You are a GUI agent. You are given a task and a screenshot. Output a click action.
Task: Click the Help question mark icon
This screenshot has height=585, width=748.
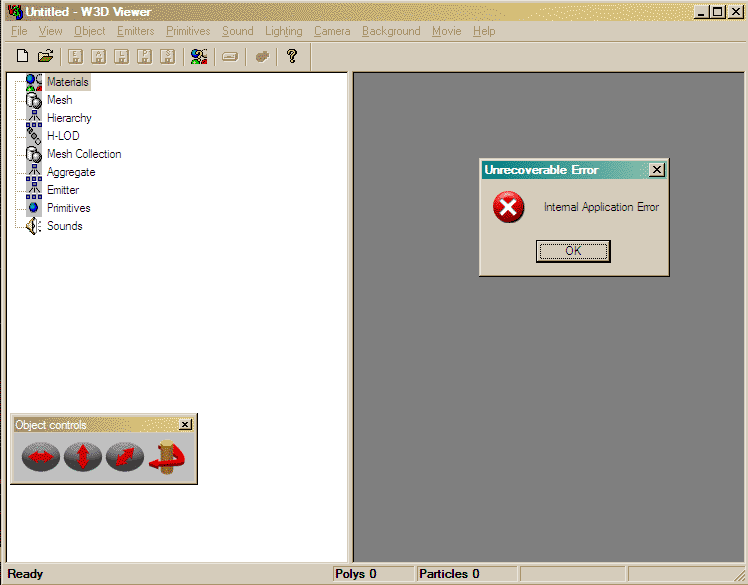click(x=292, y=57)
